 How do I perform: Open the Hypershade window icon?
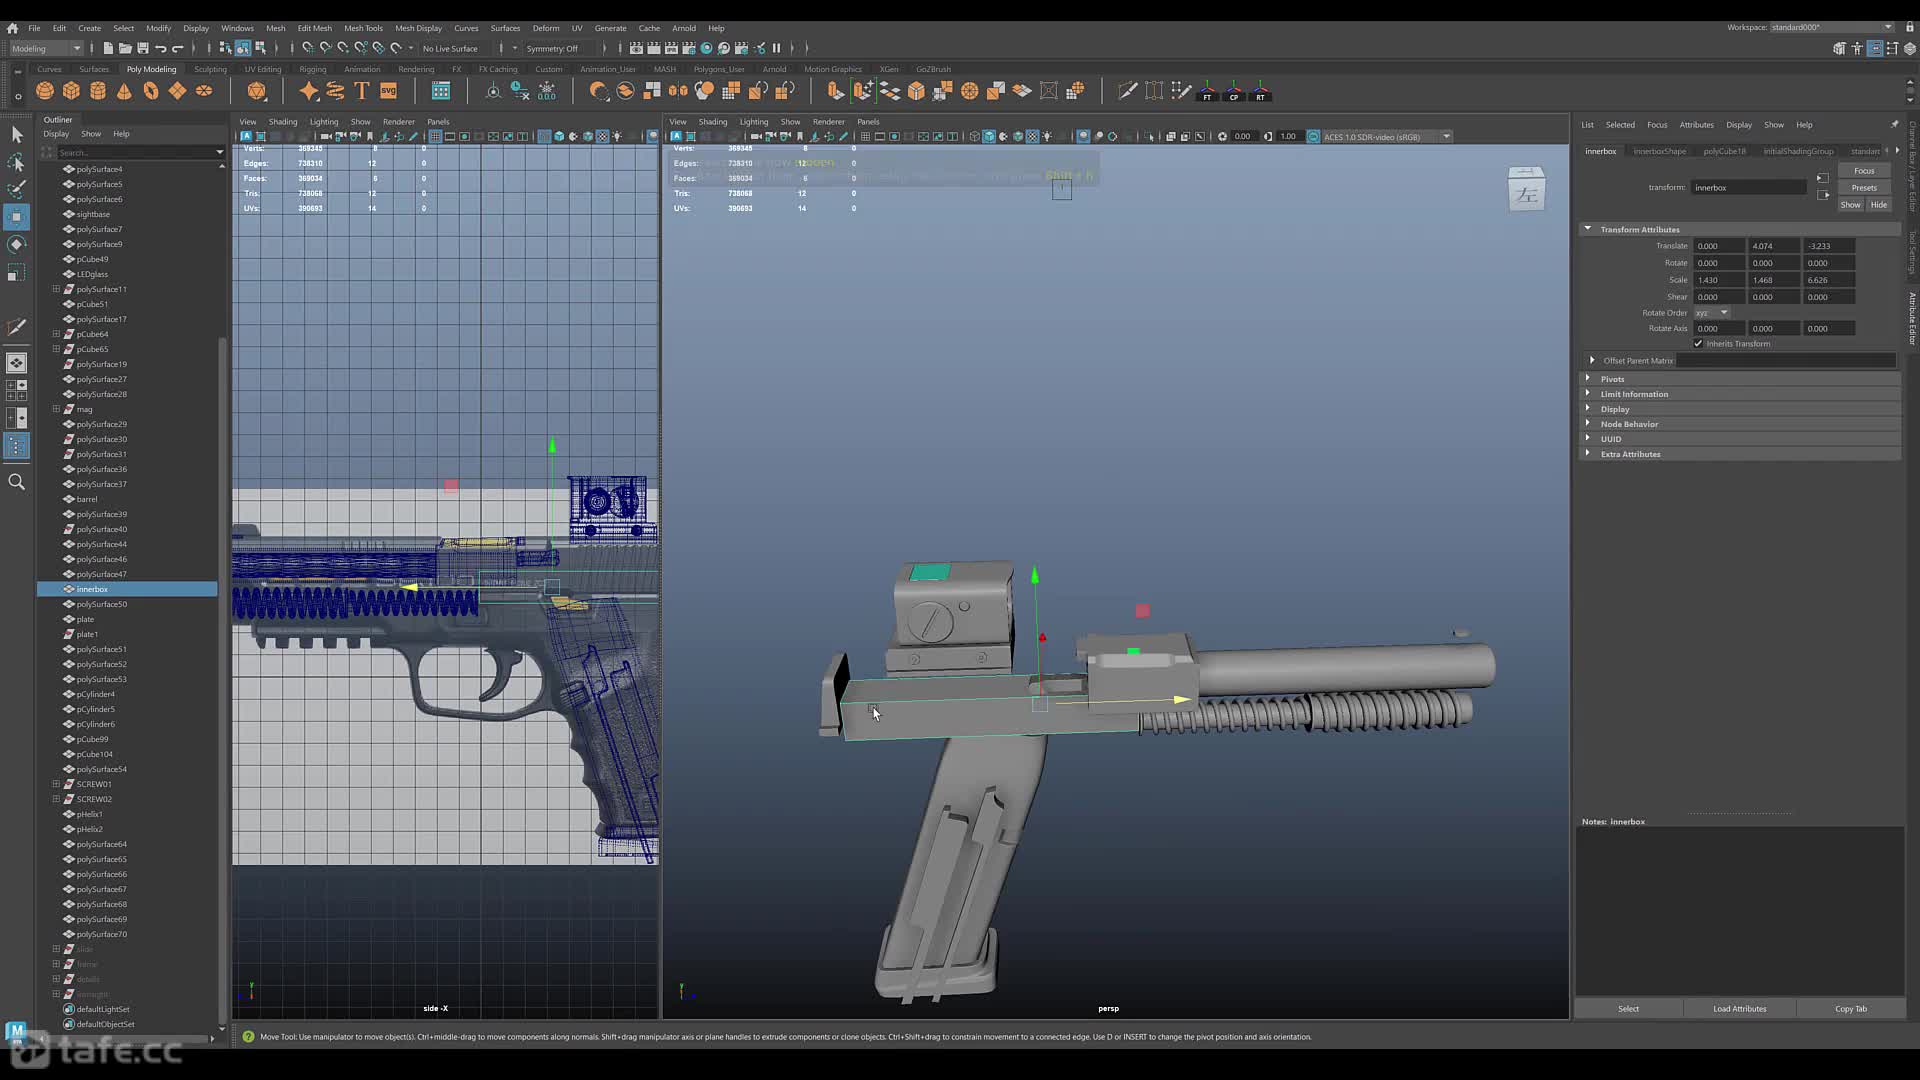coord(707,48)
